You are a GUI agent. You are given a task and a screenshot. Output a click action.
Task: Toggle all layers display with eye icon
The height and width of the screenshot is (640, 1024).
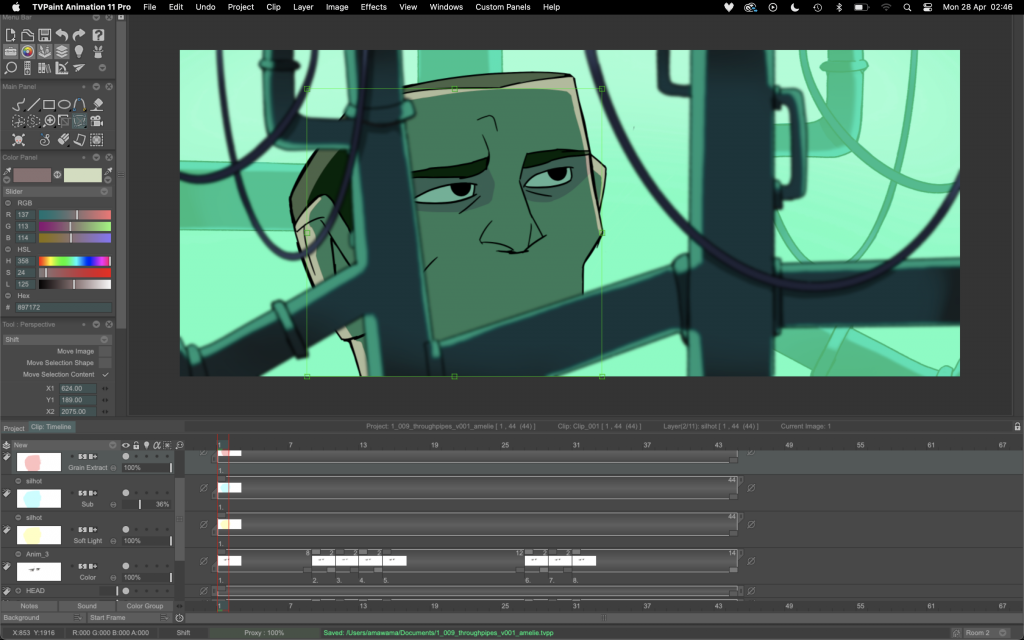pos(125,445)
